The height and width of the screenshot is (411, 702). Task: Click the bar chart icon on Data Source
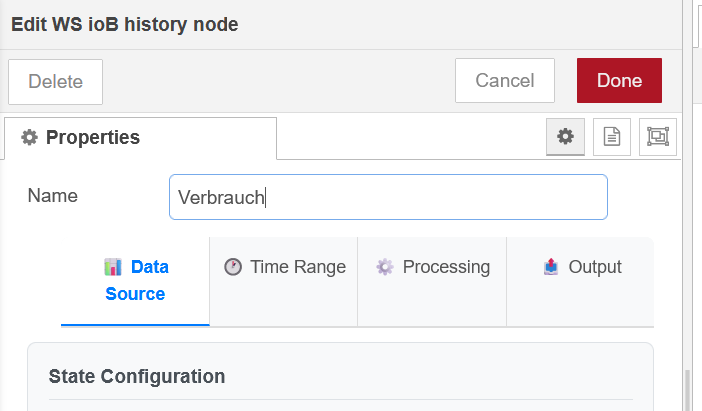(x=112, y=267)
